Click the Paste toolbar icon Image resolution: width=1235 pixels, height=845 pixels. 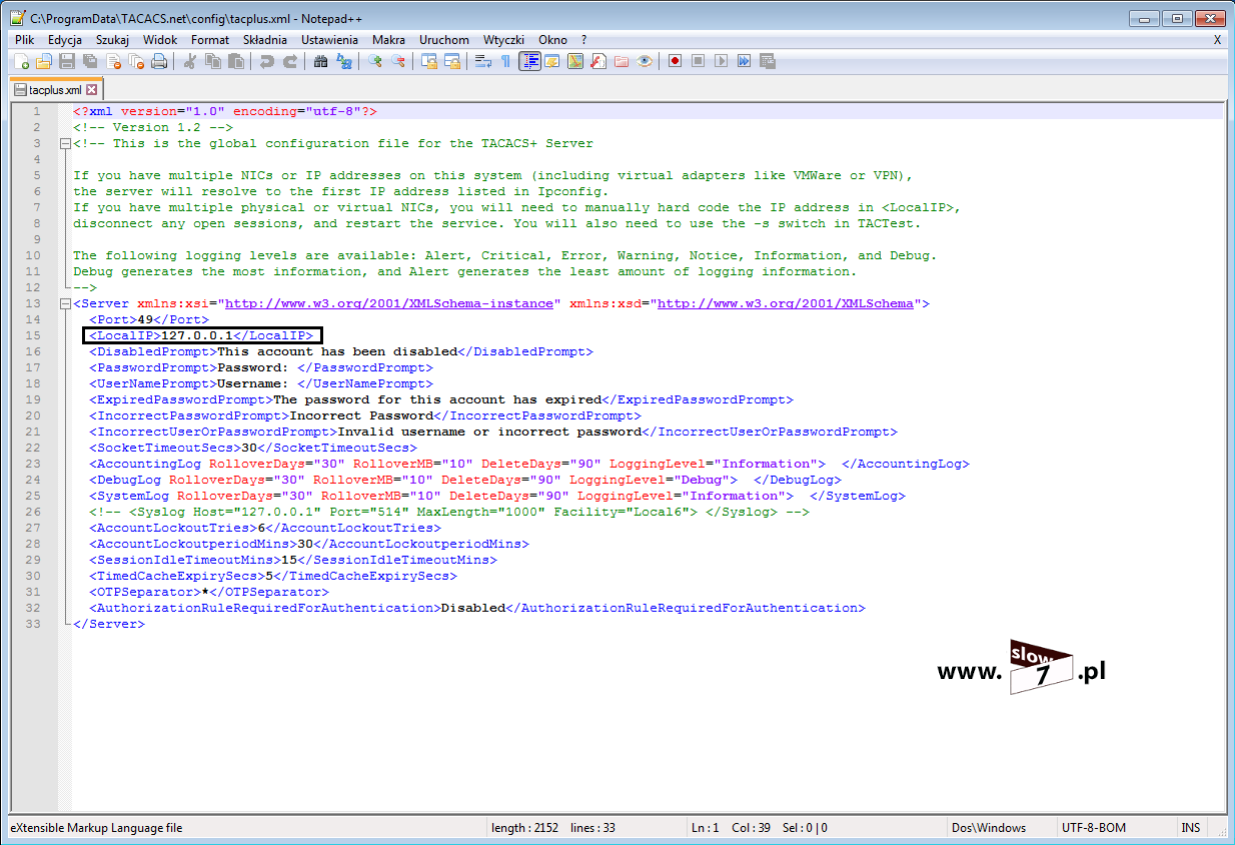(x=236, y=61)
